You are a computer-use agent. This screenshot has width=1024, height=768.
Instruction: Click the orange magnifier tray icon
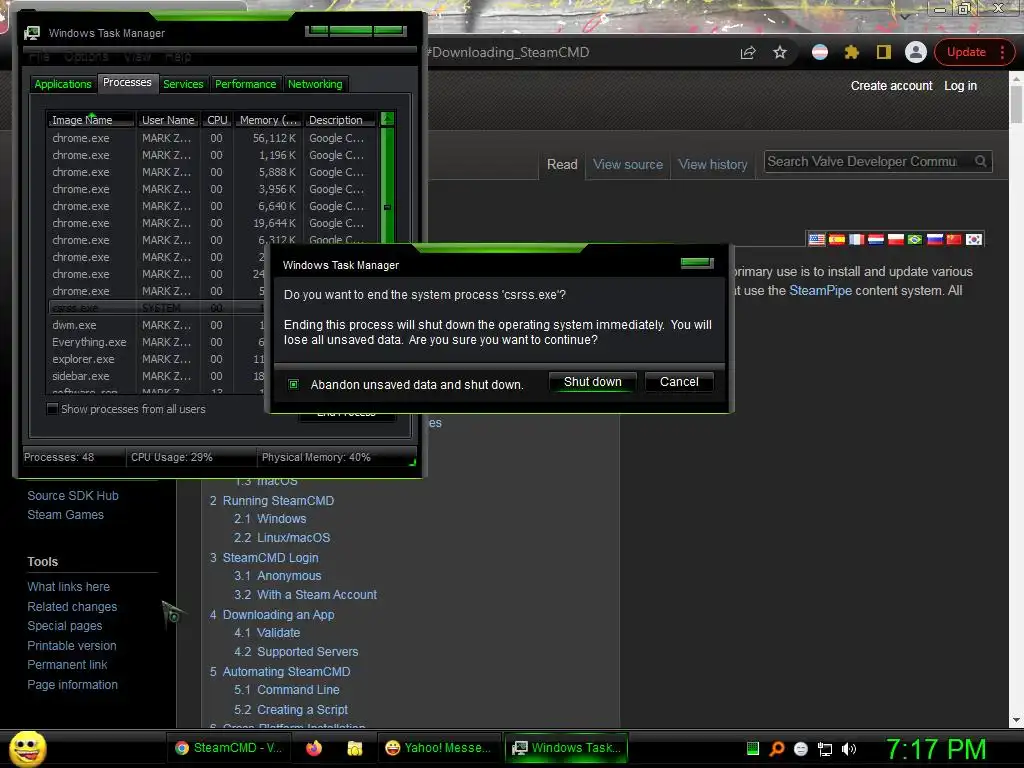776,748
